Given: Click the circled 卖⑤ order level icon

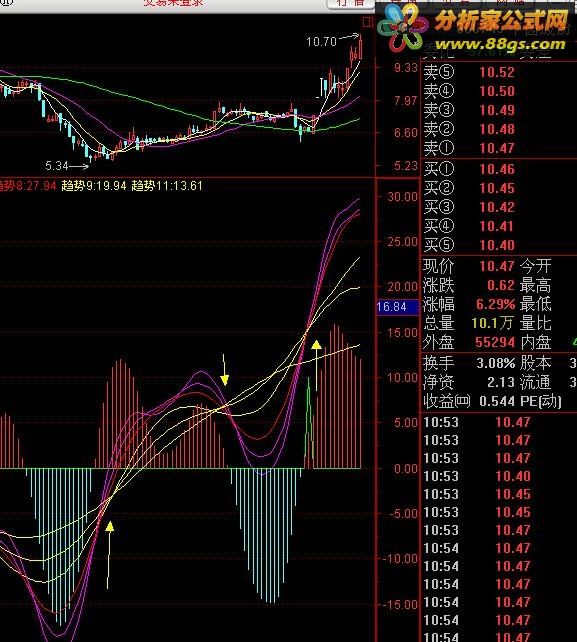Looking at the screenshot, I should 446,72.
